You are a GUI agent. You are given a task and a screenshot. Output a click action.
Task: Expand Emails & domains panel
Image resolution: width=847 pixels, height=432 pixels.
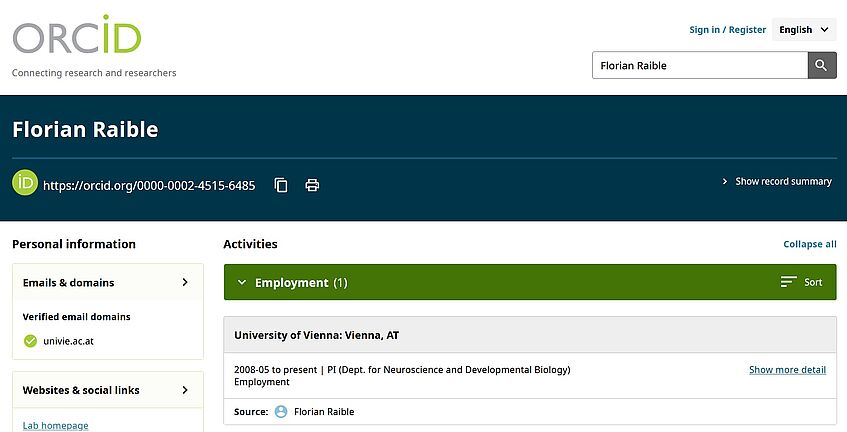185,283
